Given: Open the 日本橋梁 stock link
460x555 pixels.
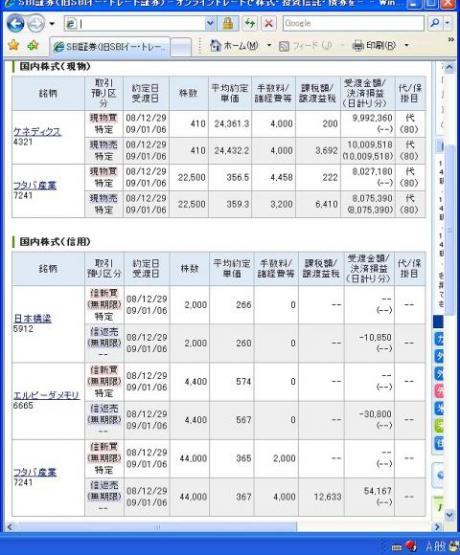Looking at the screenshot, I should point(32,319).
